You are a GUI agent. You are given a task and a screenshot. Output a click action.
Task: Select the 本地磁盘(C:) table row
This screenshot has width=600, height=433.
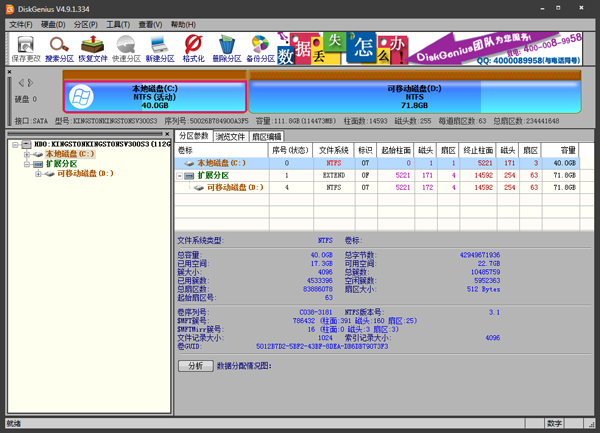click(x=377, y=163)
